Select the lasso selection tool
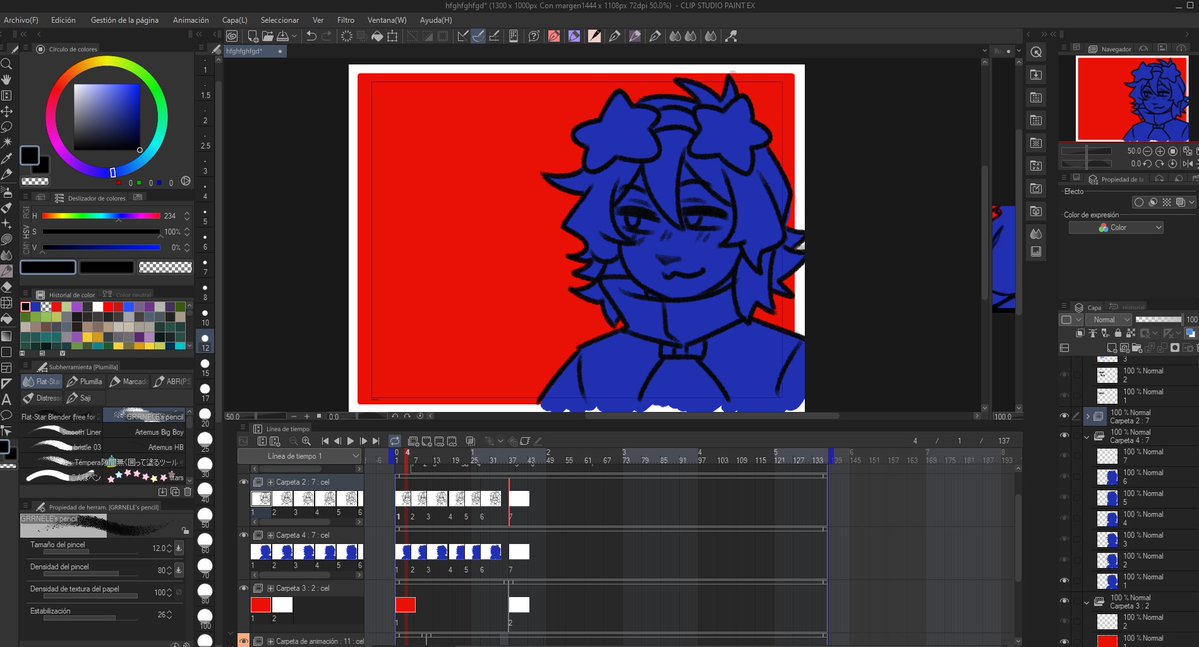This screenshot has width=1199, height=647. tap(6, 127)
